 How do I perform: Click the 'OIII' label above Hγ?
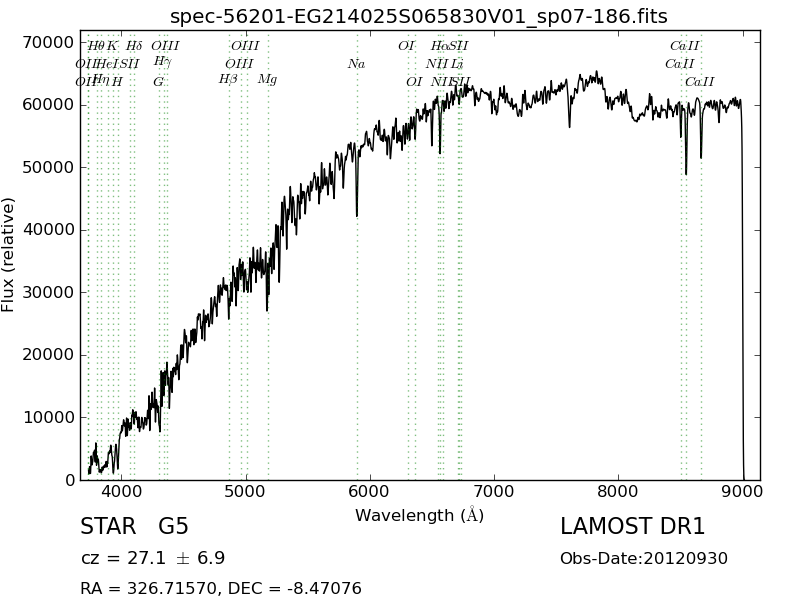165,46
